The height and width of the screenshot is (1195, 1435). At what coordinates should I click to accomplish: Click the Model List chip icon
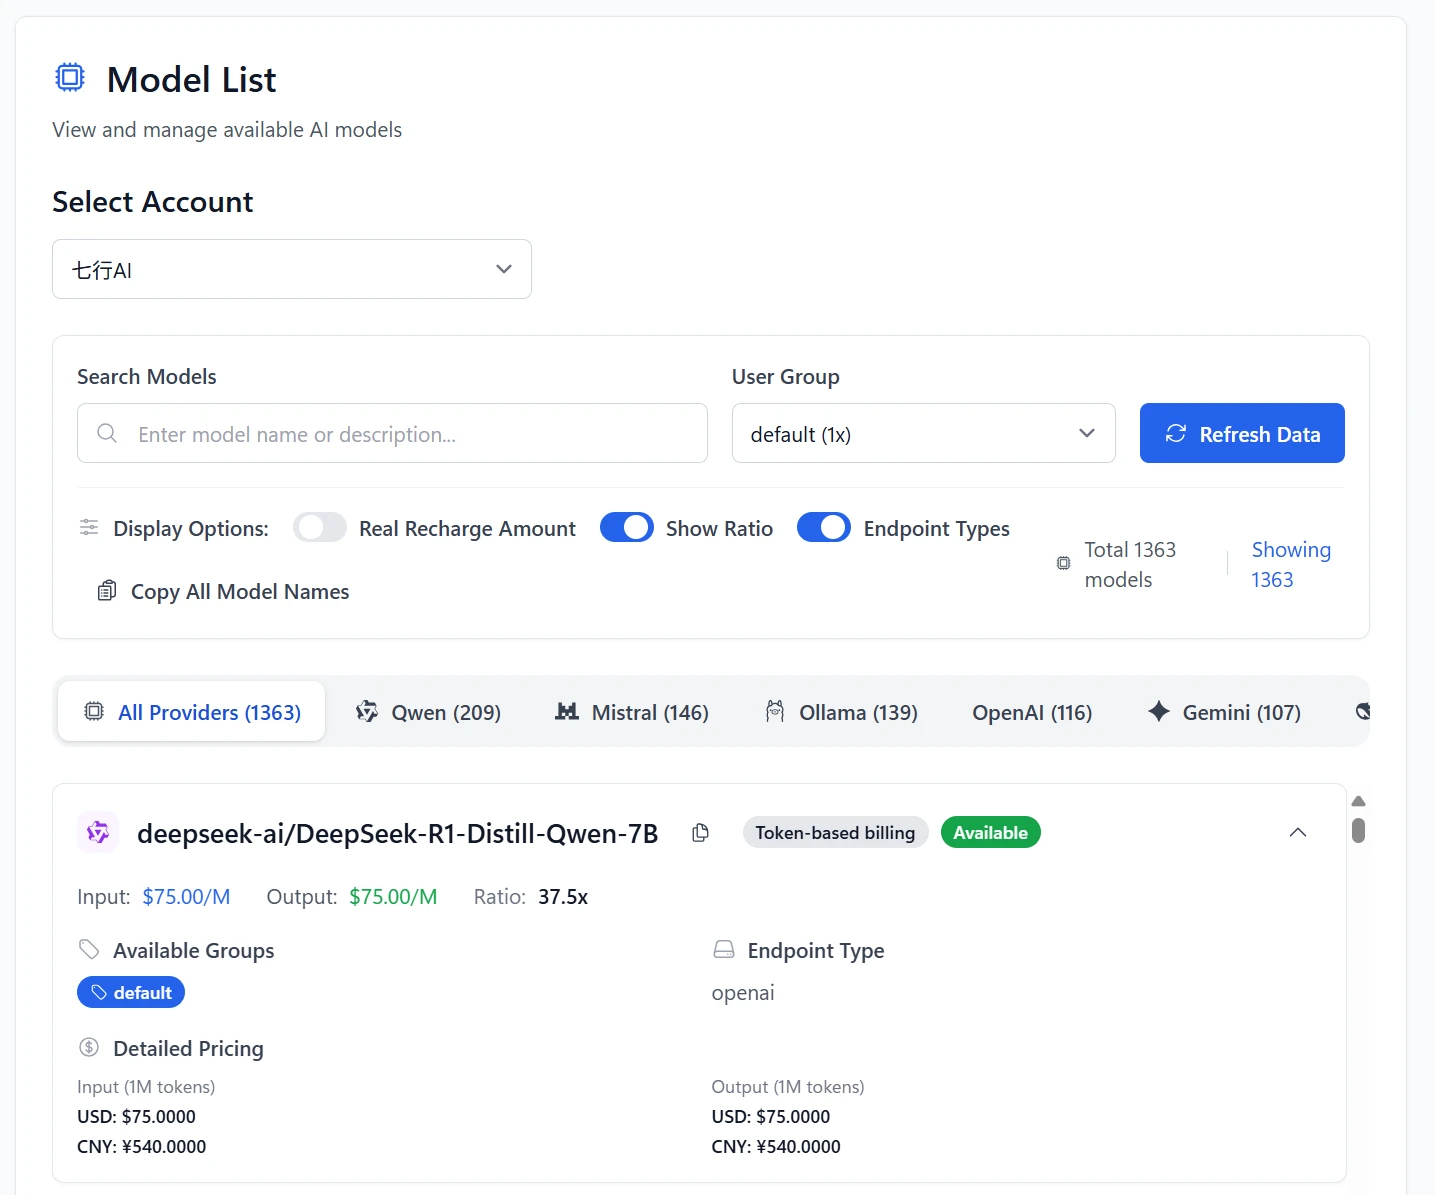70,77
